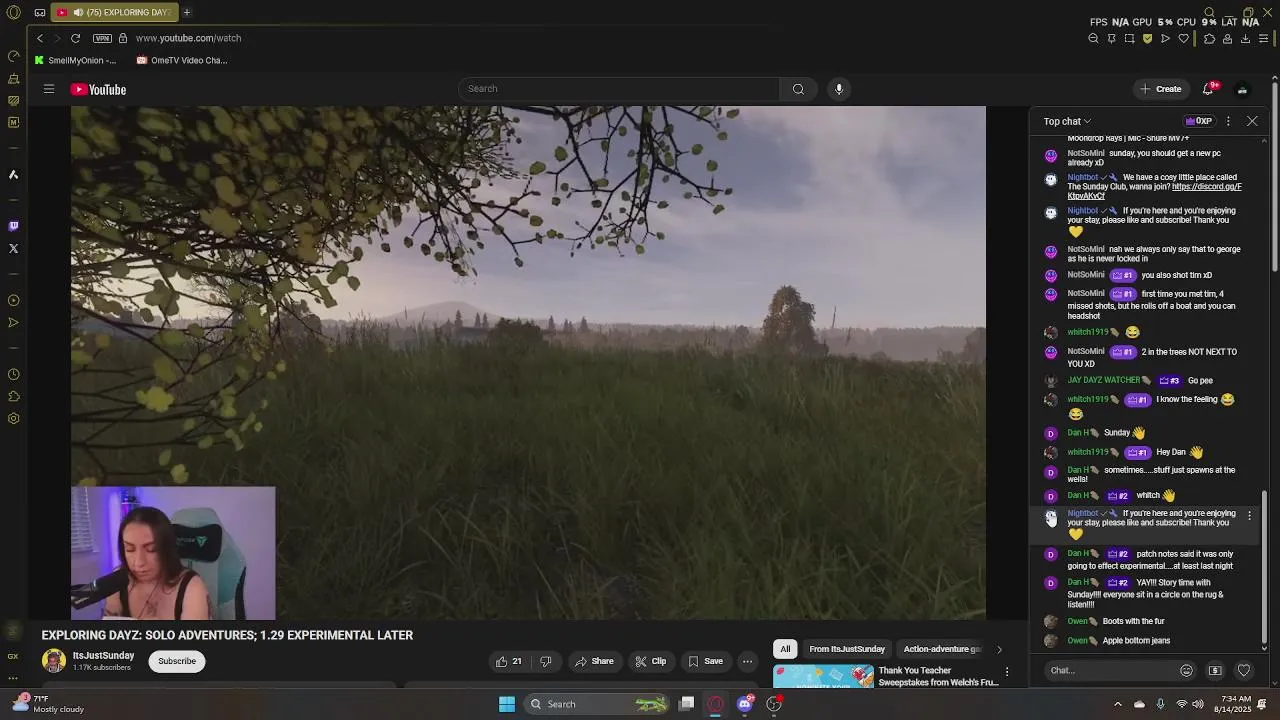Open the Create button on YouTube
This screenshot has height=720, width=1280.
click(1160, 89)
